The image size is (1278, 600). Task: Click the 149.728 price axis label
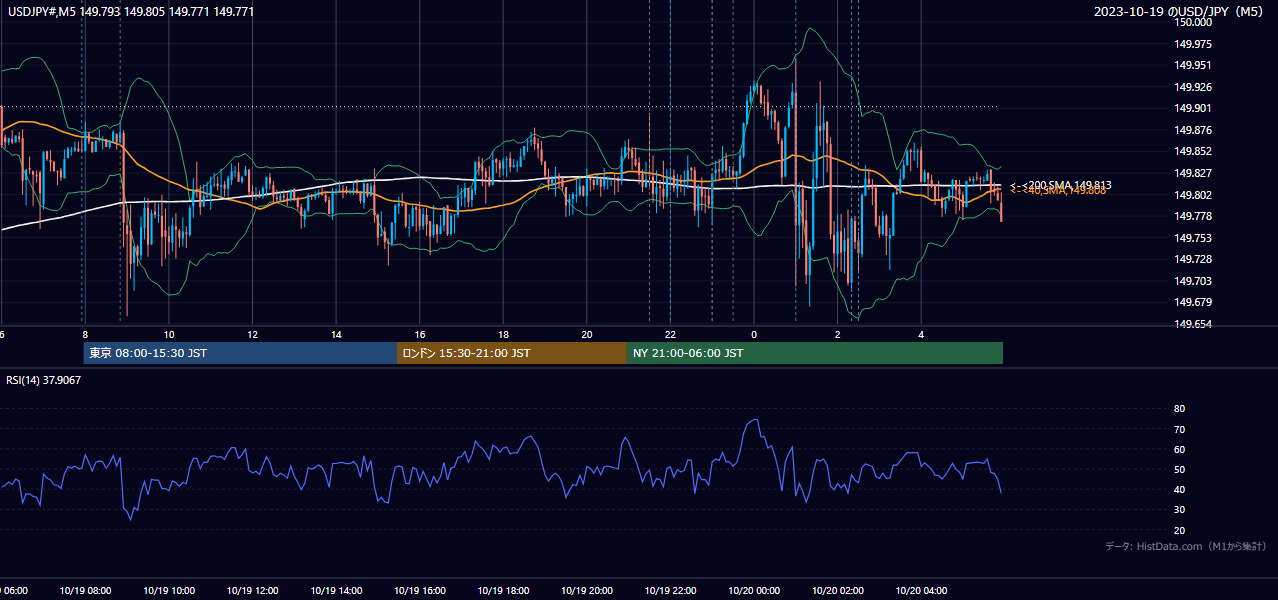(1193, 259)
